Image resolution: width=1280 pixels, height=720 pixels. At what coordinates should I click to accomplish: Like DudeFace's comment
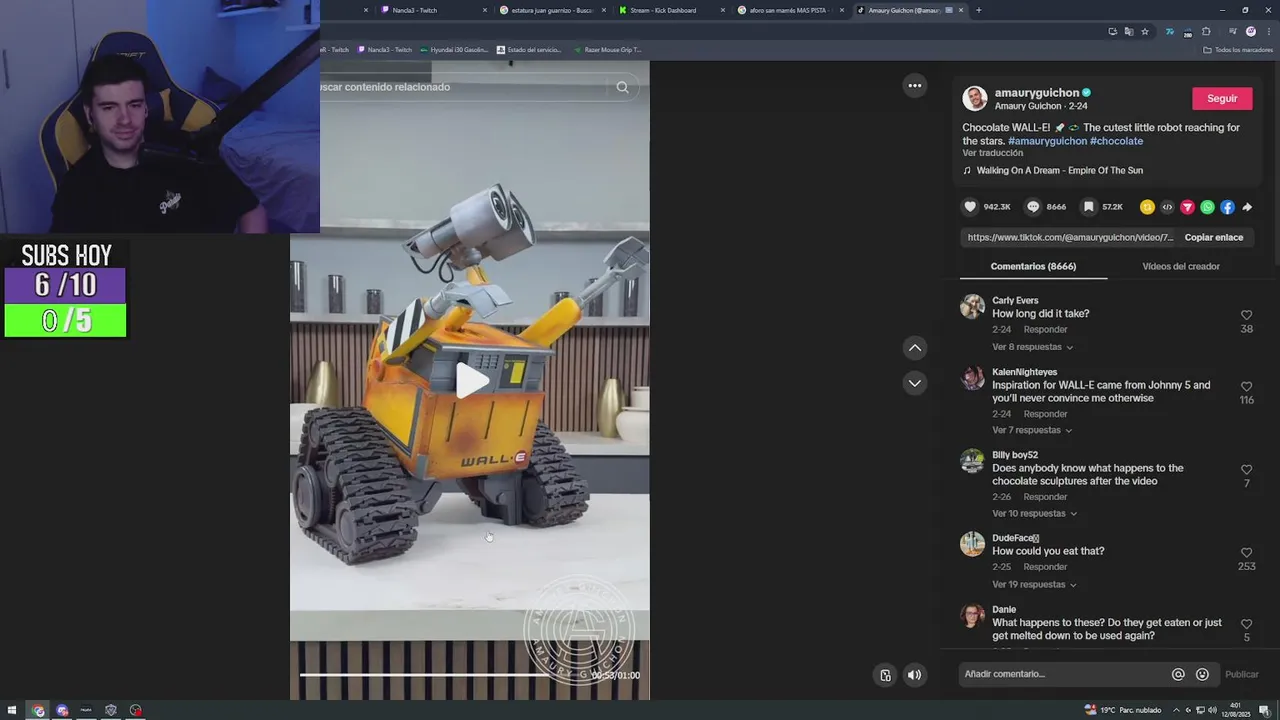click(1246, 552)
